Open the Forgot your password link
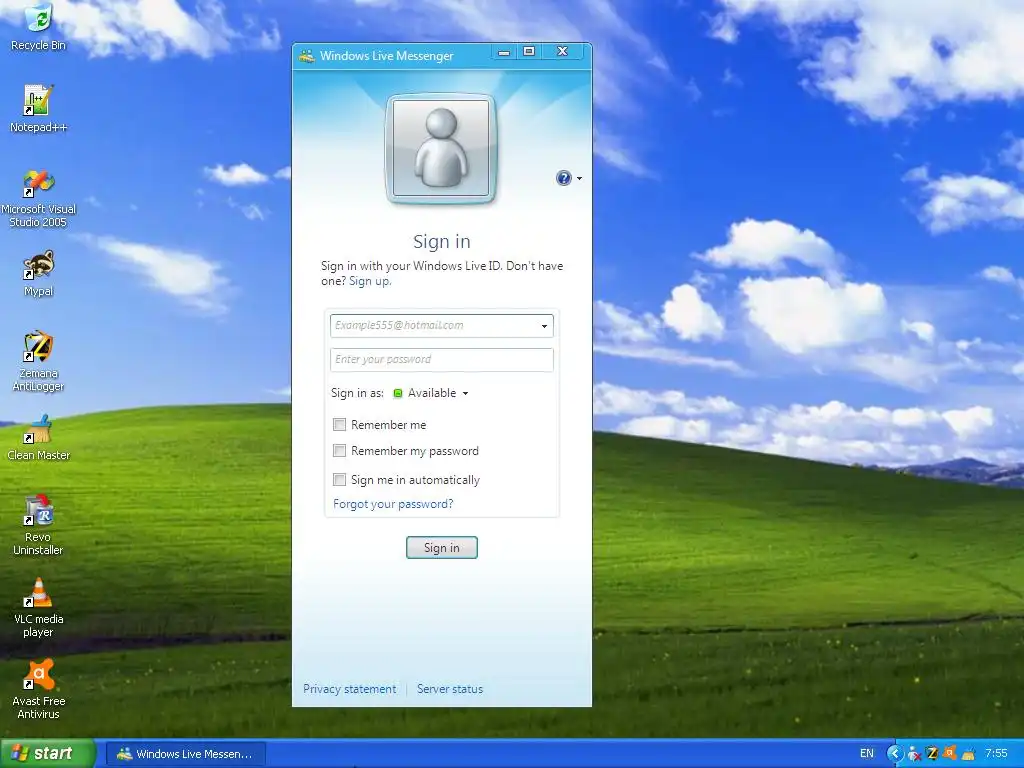The image size is (1024, 768). pos(393,504)
